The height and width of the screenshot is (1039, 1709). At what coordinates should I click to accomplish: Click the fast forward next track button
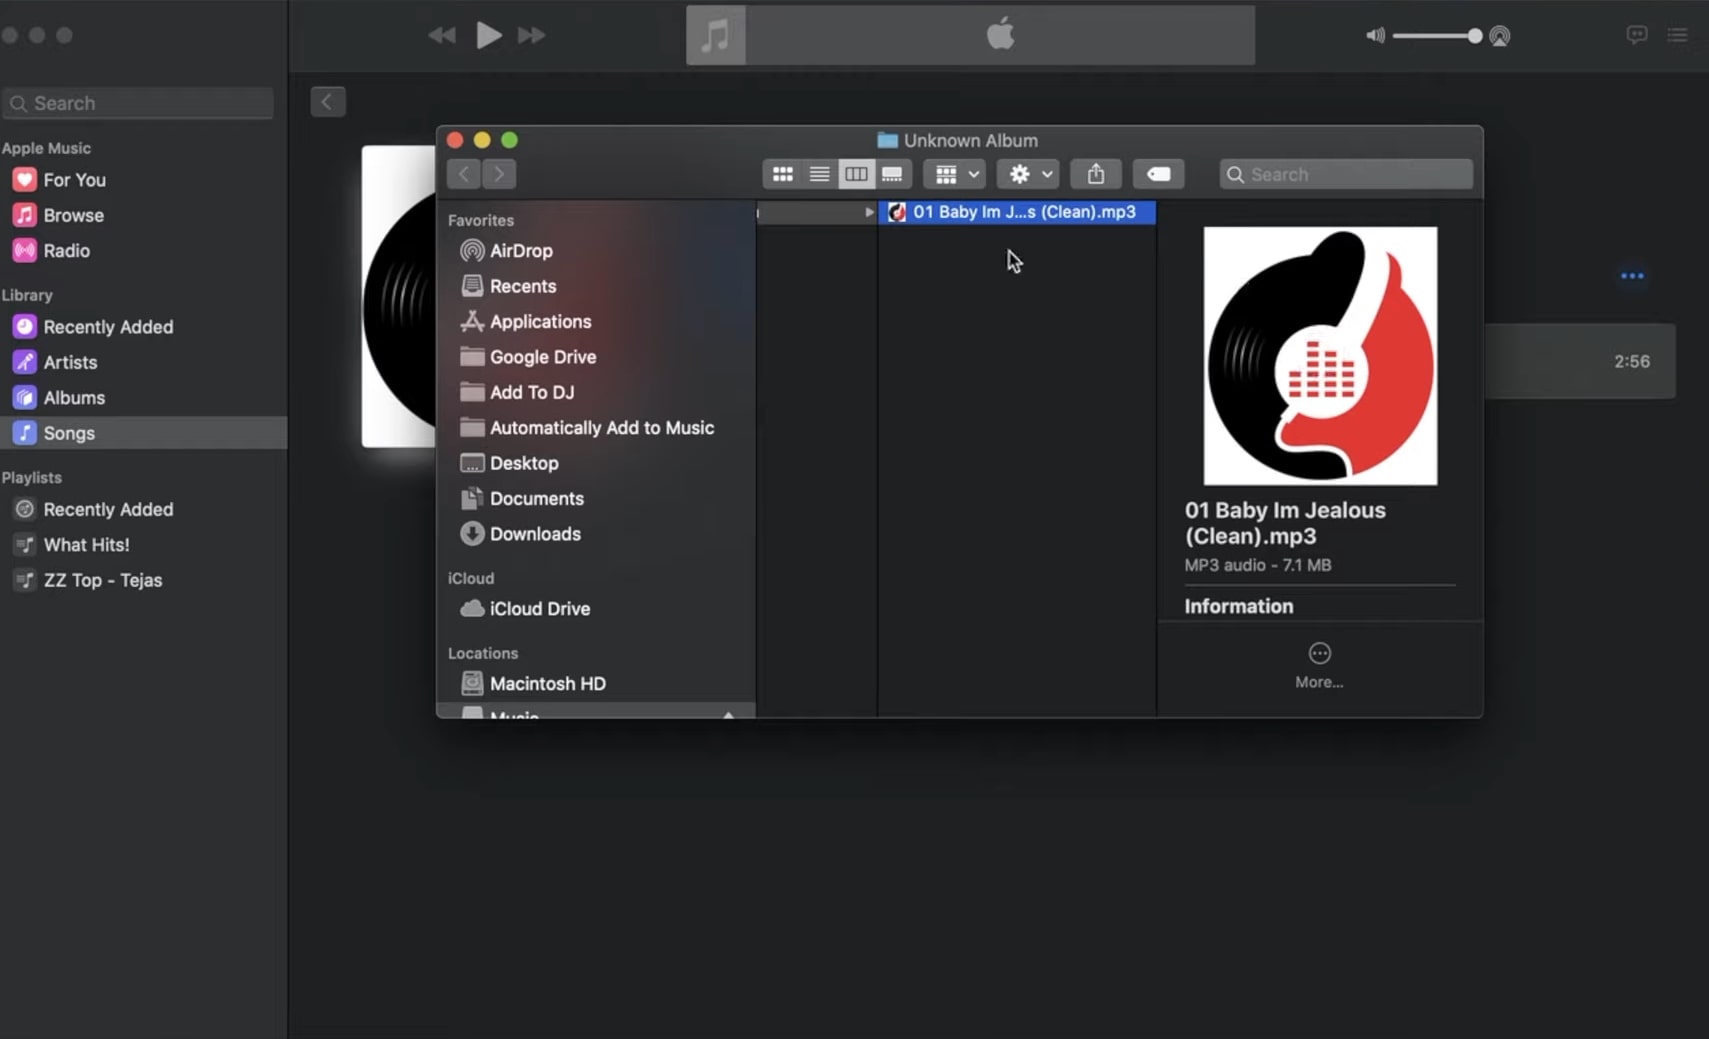click(532, 35)
